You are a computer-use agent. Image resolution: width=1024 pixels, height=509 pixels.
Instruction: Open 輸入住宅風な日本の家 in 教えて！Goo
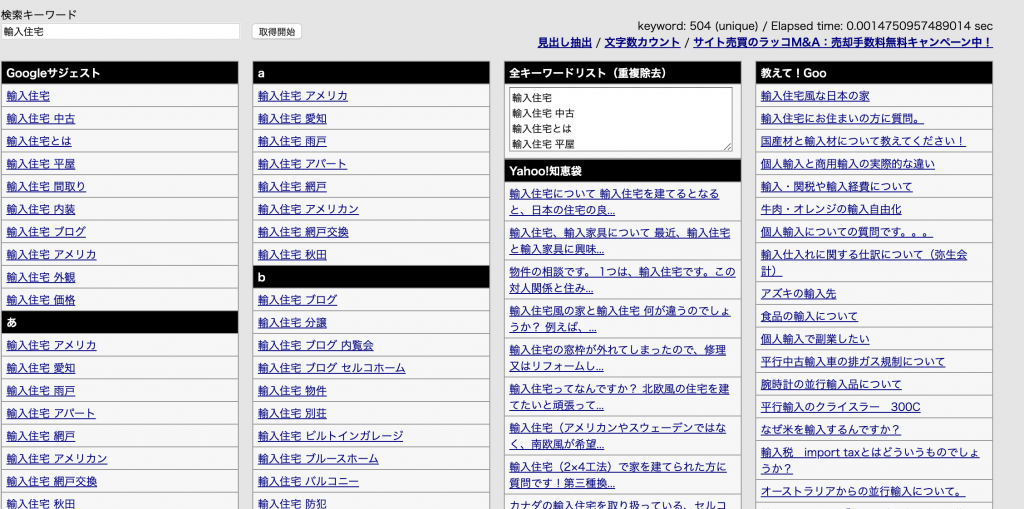(815, 96)
